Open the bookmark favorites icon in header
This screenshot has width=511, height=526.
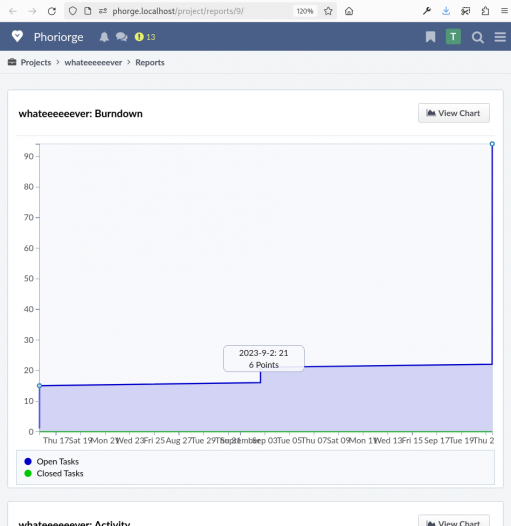point(430,37)
